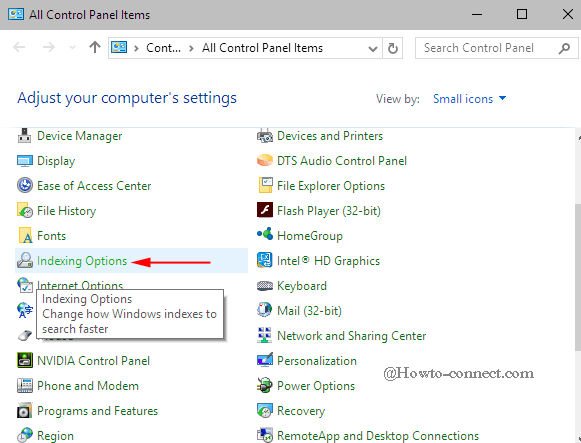Open the Power Options link

(316, 386)
